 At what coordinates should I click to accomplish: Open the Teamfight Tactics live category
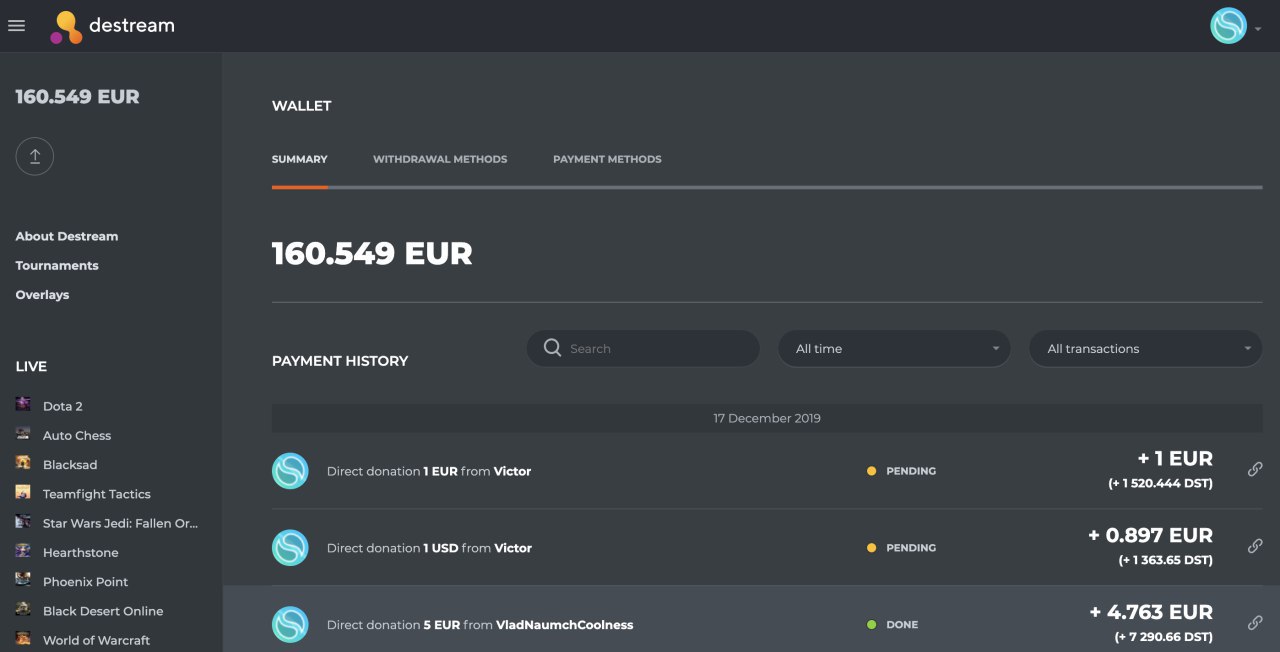pyautogui.click(x=97, y=494)
